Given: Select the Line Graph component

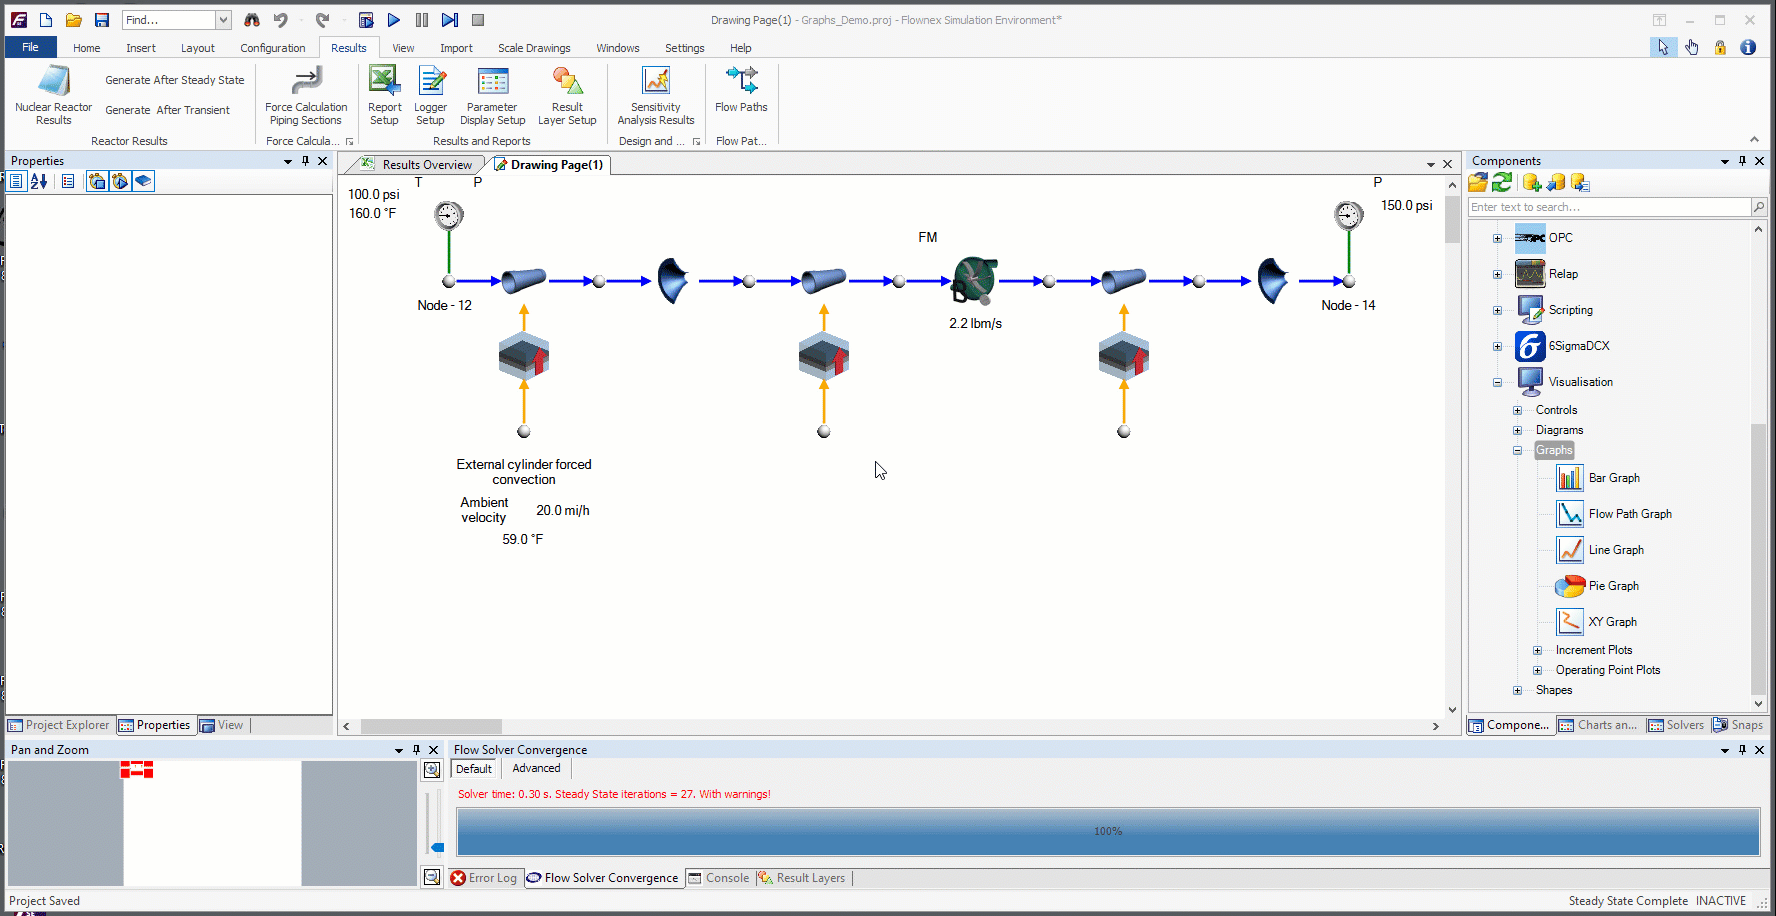Looking at the screenshot, I should (x=1615, y=550).
